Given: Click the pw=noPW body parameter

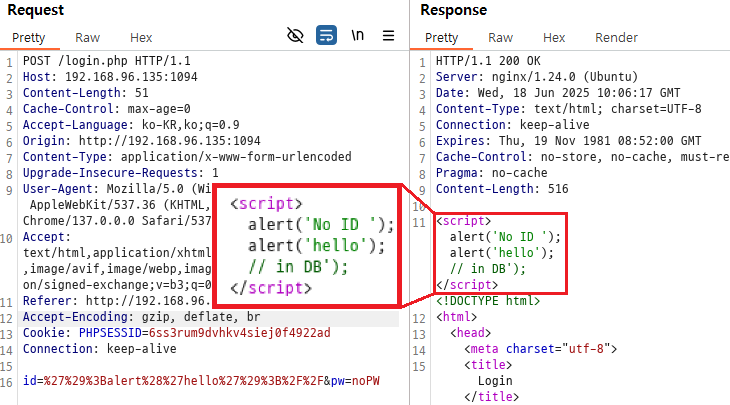Looking at the screenshot, I should pyautogui.click(x=355, y=381).
